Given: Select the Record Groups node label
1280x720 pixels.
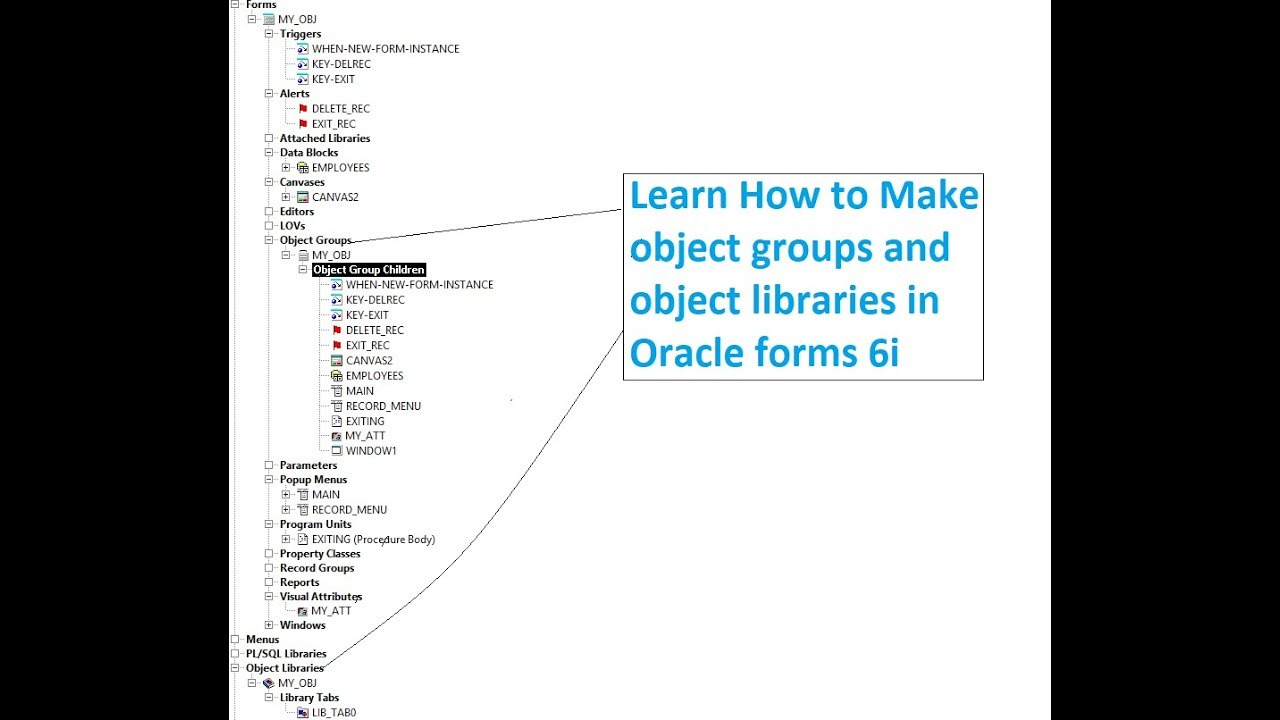Looking at the screenshot, I should tap(317, 568).
